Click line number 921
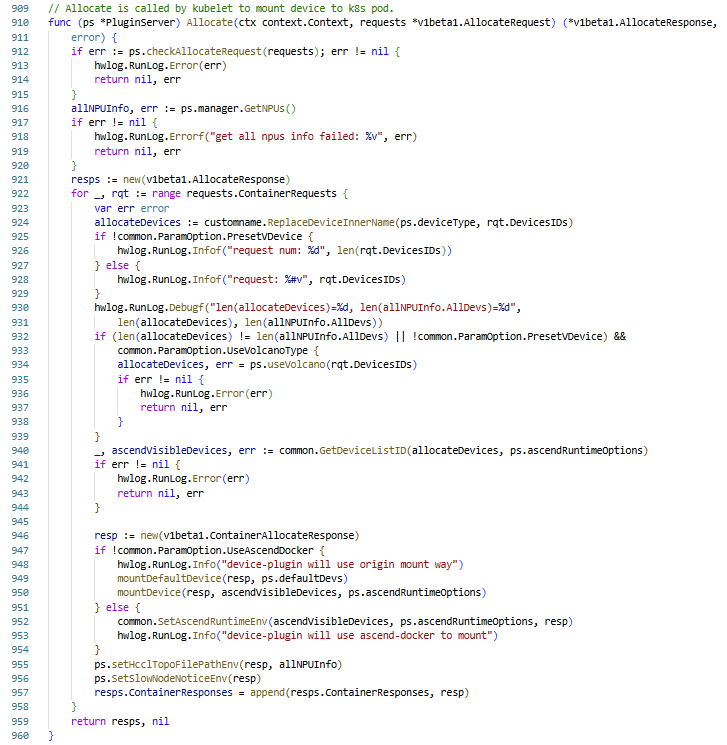This screenshot has width=727, height=745. 20,180
